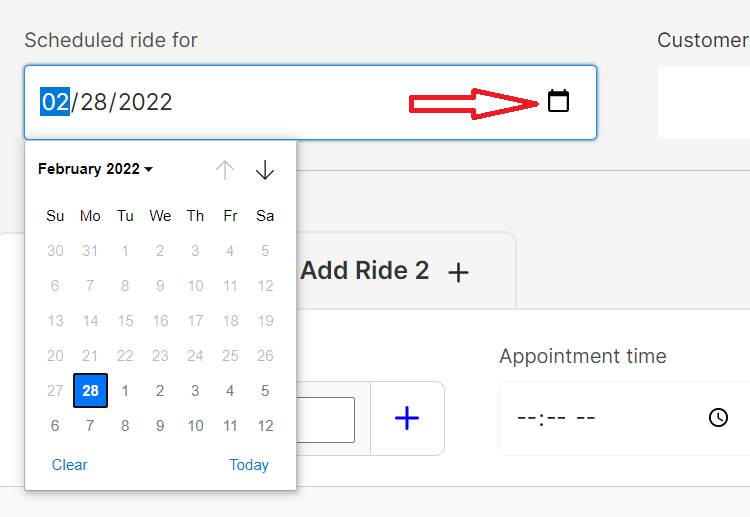Select Friday March 4 in the calendar

[230, 391]
